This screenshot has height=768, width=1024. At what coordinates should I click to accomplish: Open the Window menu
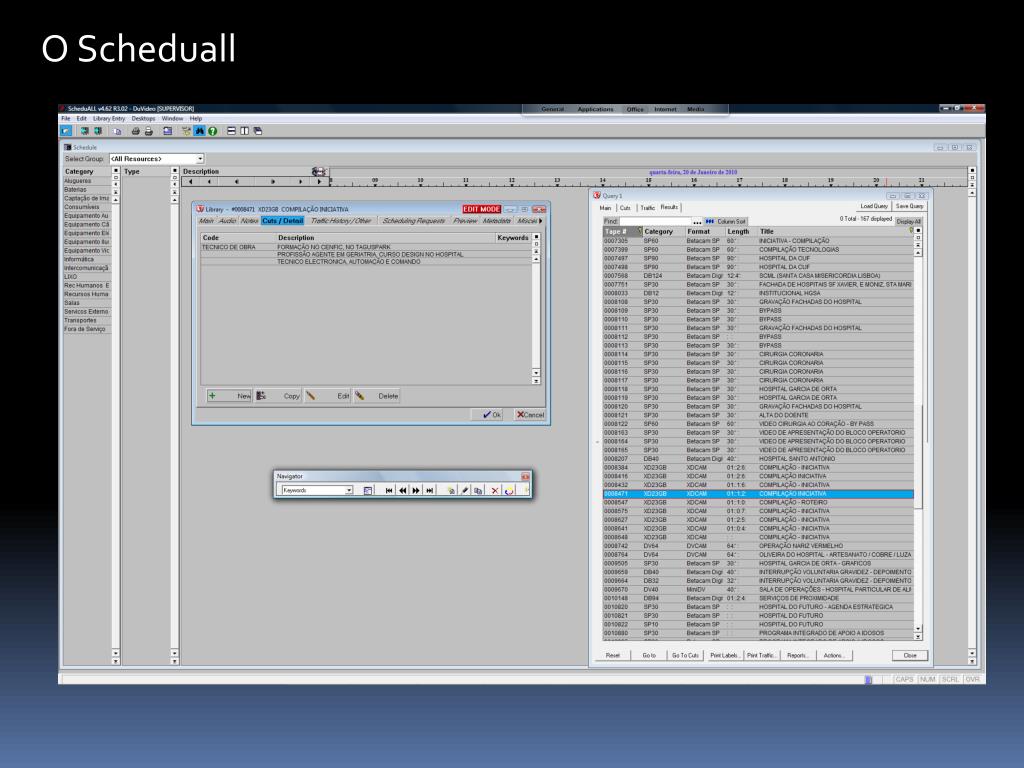(172, 119)
